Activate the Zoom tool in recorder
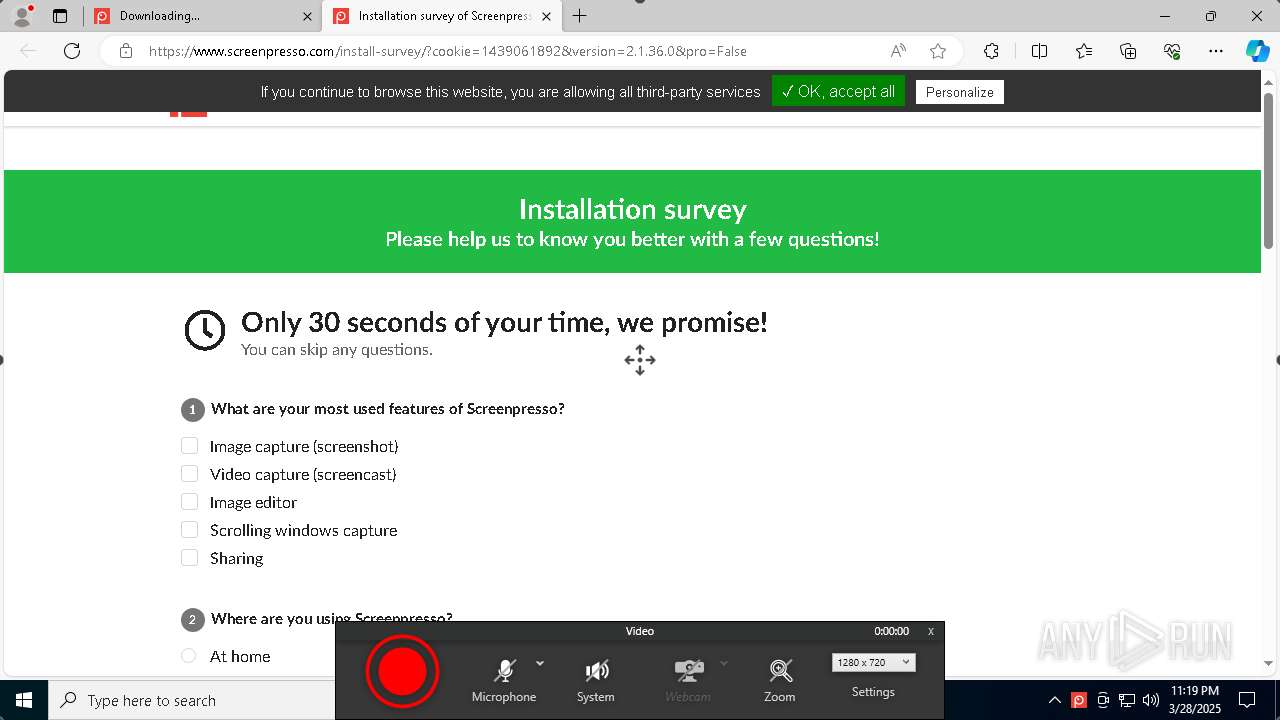Screen dimensions: 1280x720 (780, 680)
